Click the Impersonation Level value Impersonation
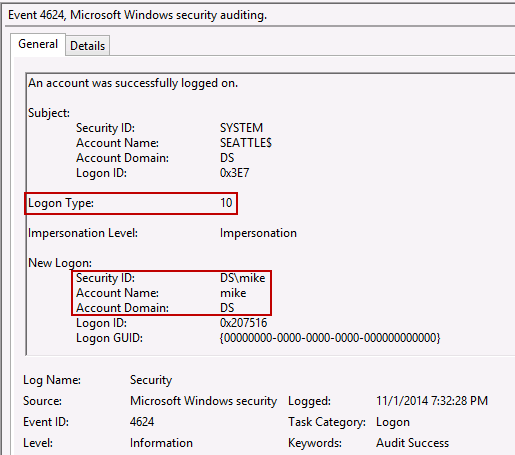This screenshot has width=515, height=455. tap(258, 233)
